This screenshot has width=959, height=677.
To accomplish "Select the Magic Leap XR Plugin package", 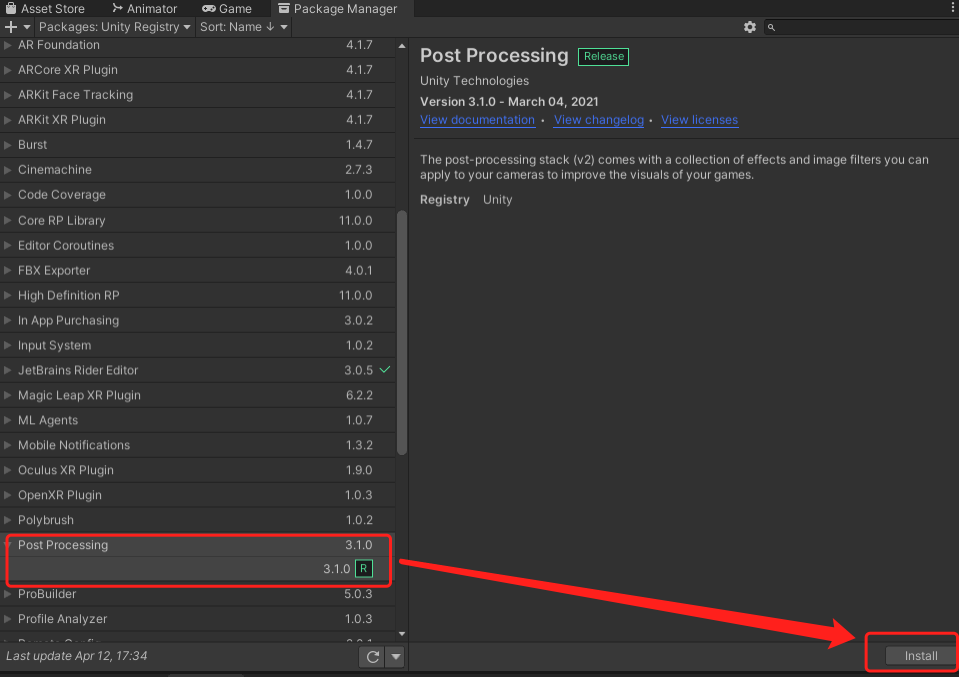I will click(x=198, y=396).
